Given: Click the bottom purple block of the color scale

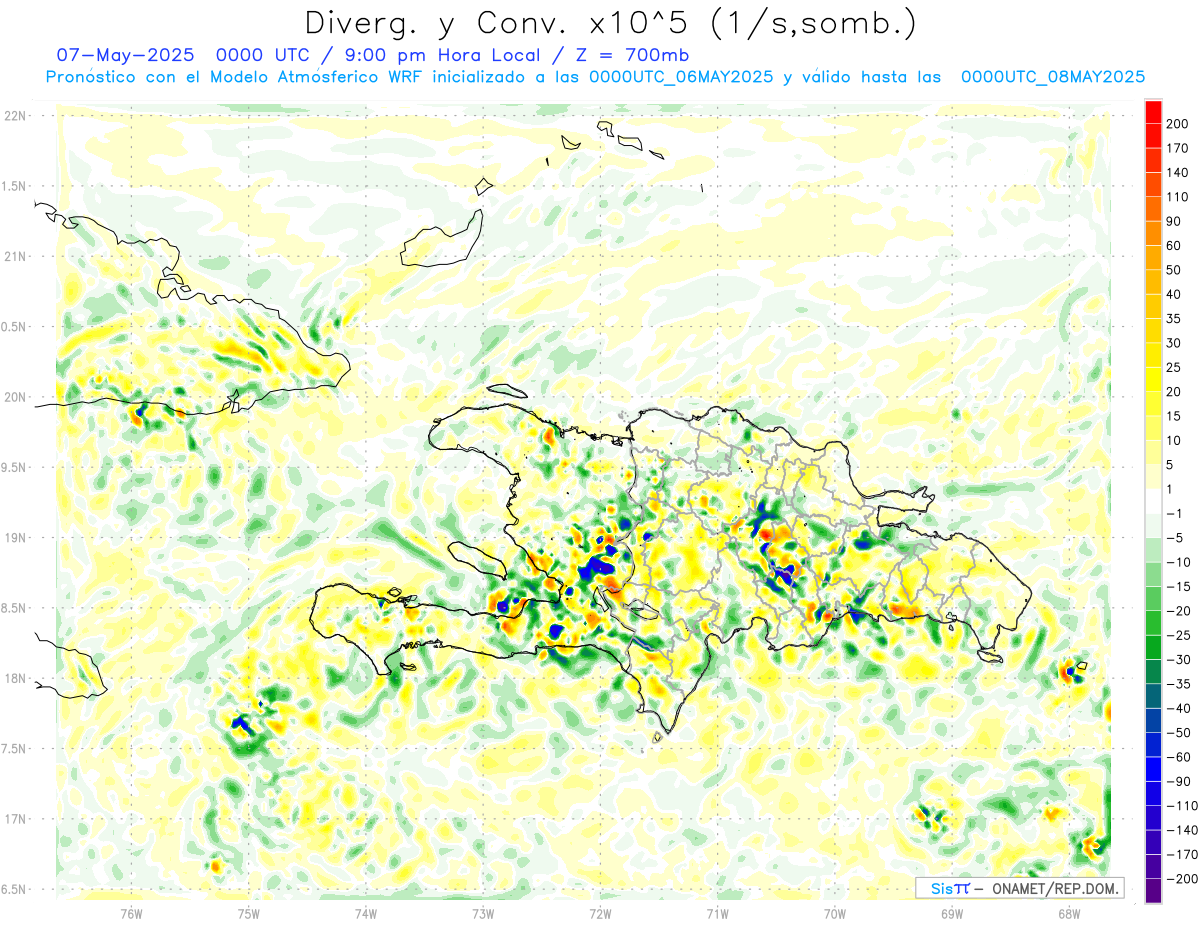Looking at the screenshot, I should (1153, 891).
